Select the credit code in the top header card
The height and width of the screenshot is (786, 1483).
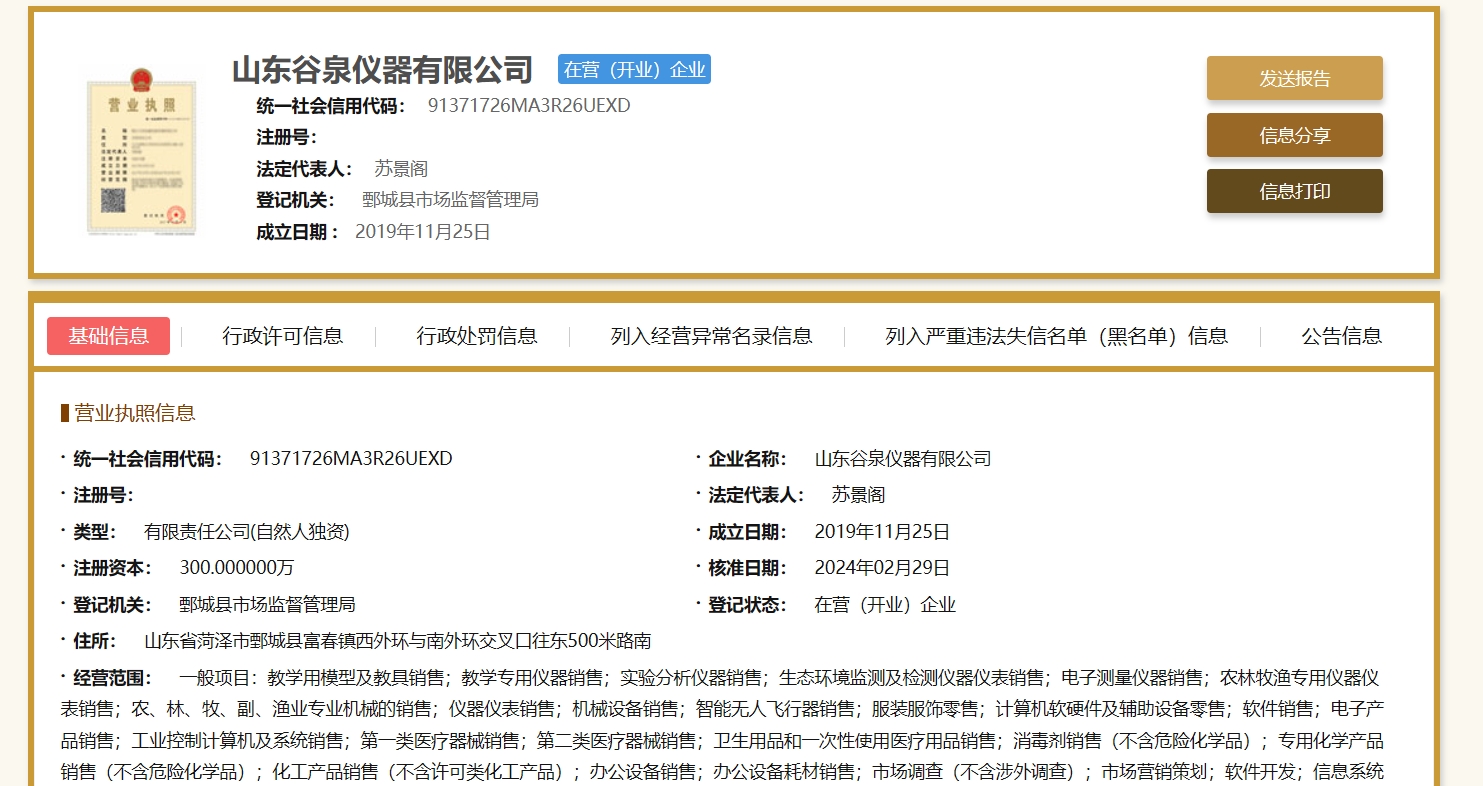coord(529,106)
